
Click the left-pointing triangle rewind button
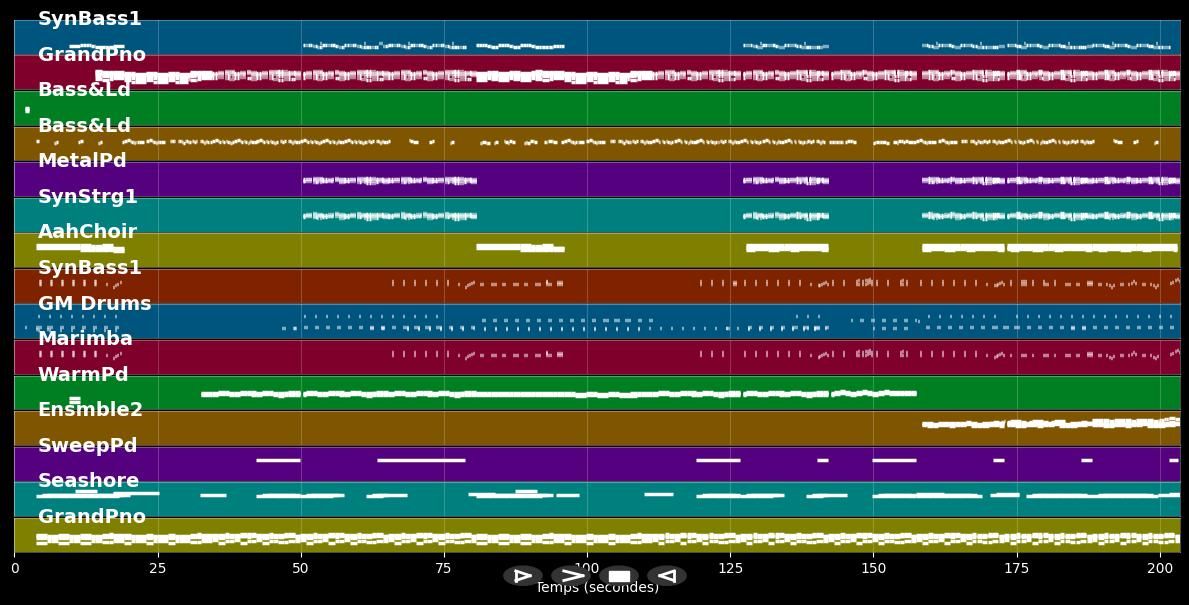pos(666,576)
